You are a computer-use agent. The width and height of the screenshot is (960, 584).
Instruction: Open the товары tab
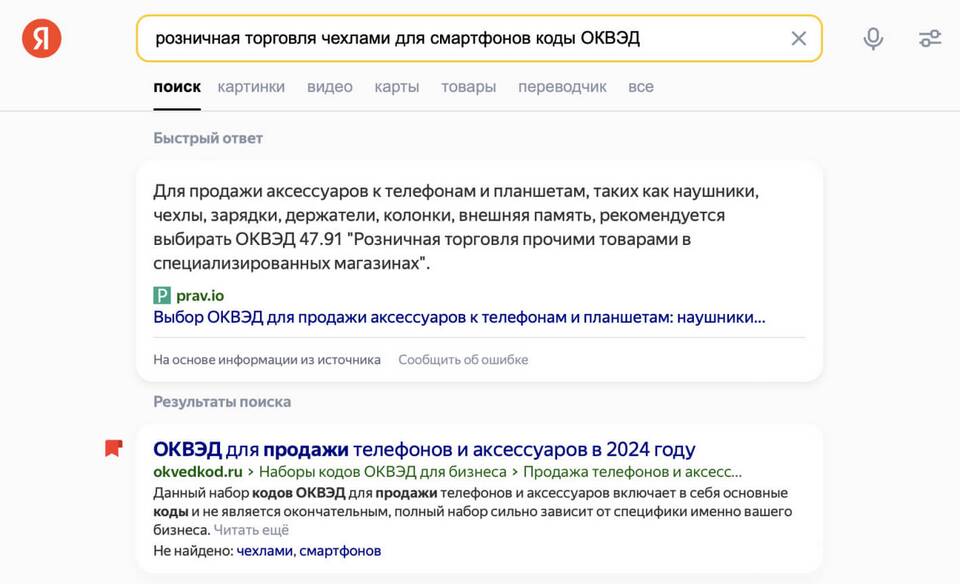click(468, 87)
